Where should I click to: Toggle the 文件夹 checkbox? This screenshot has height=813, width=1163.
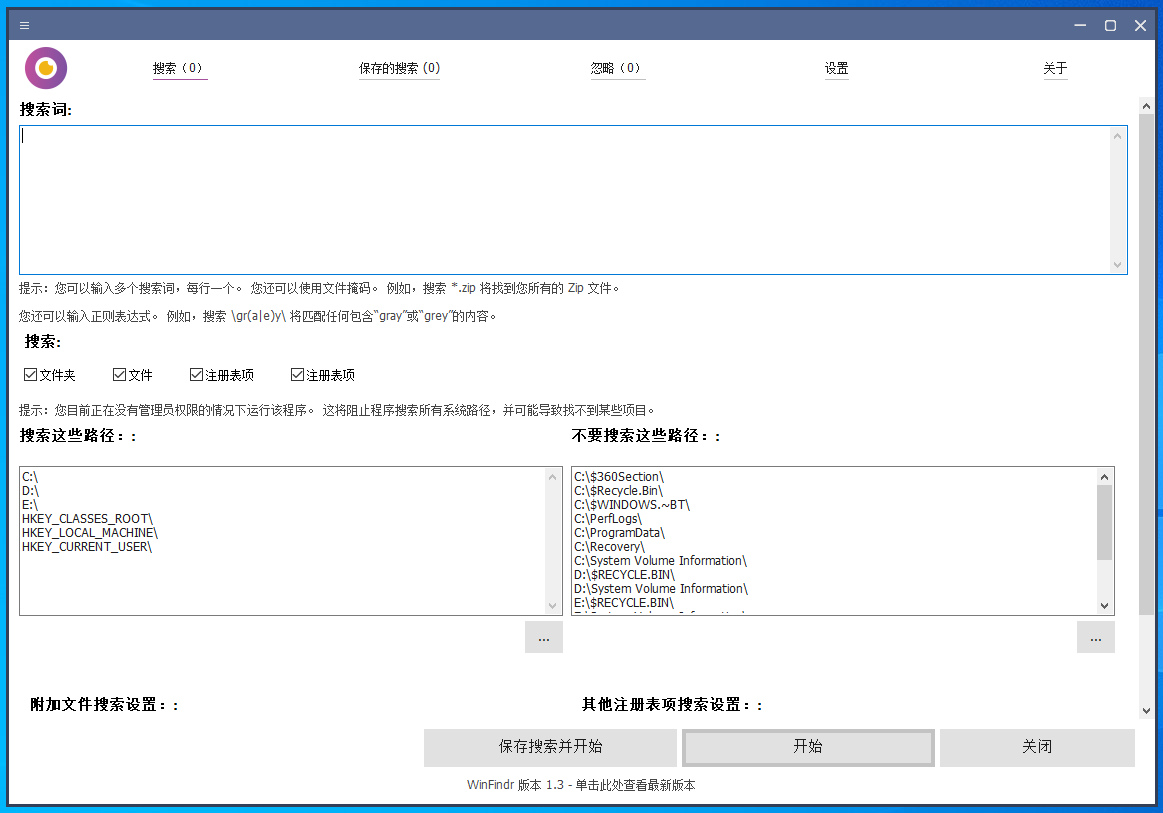coord(30,375)
